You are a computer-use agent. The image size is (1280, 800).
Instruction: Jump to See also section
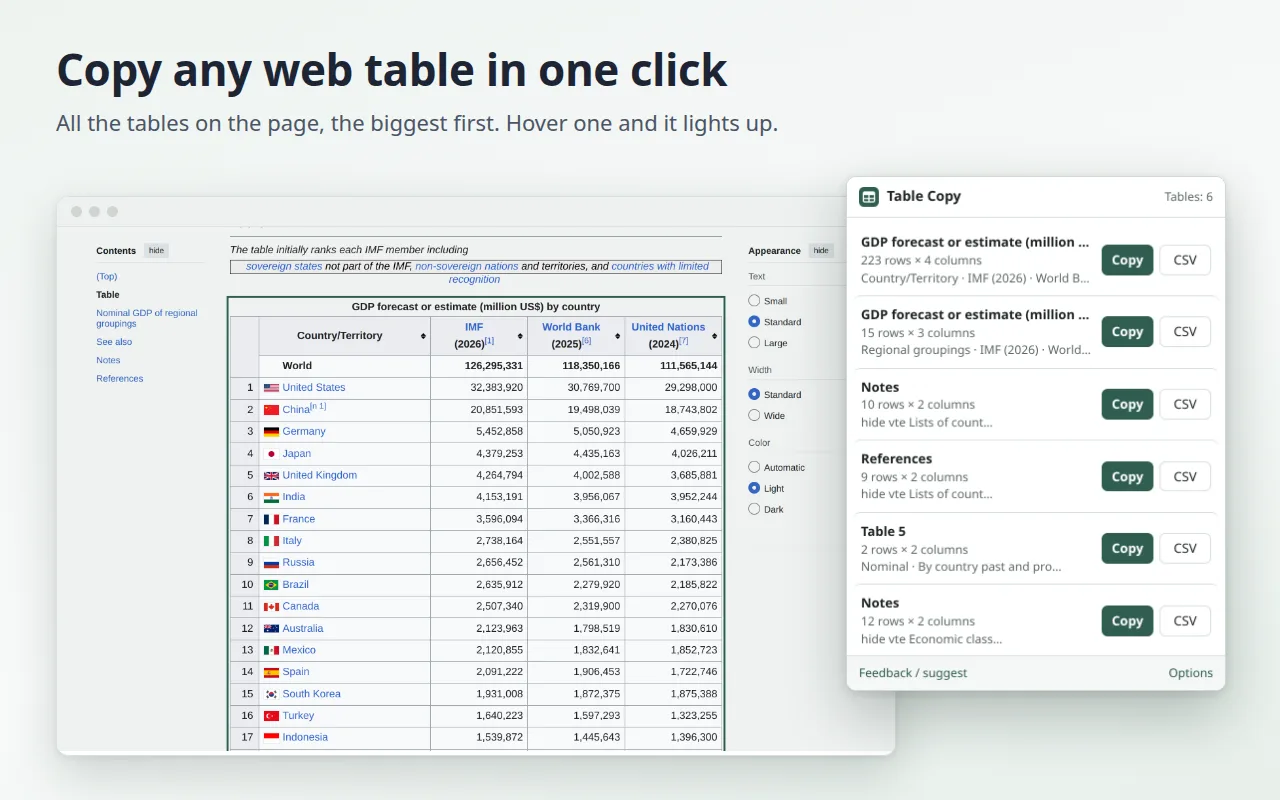click(114, 342)
